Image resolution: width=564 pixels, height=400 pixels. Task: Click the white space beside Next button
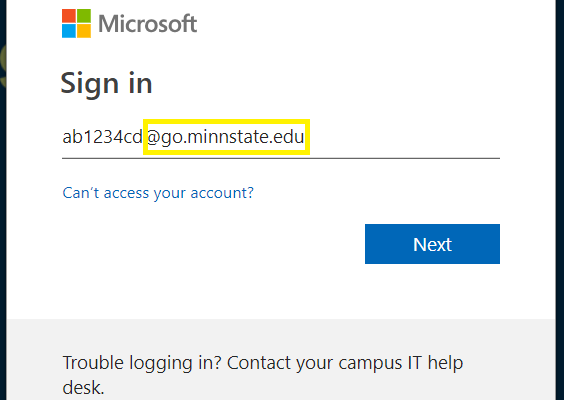pos(212,244)
